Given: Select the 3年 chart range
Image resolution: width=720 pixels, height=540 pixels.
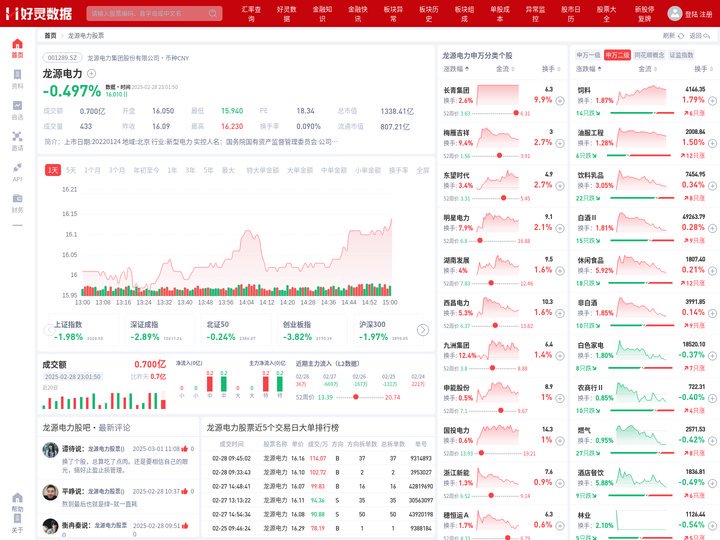Looking at the screenshot, I should click(x=190, y=170).
